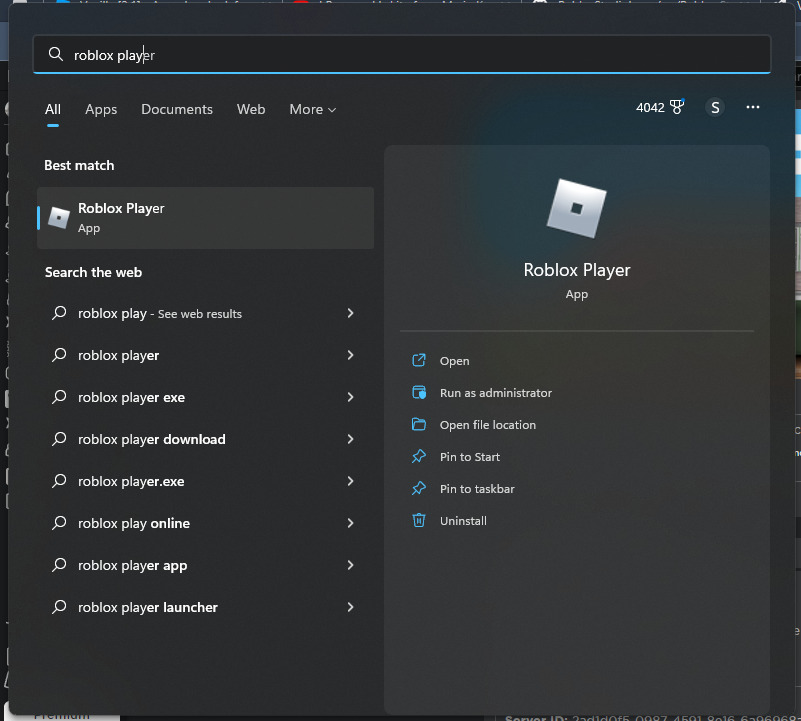
Task: Open the 4042 rewards points trophy icon
Action: pyautogui.click(x=677, y=107)
